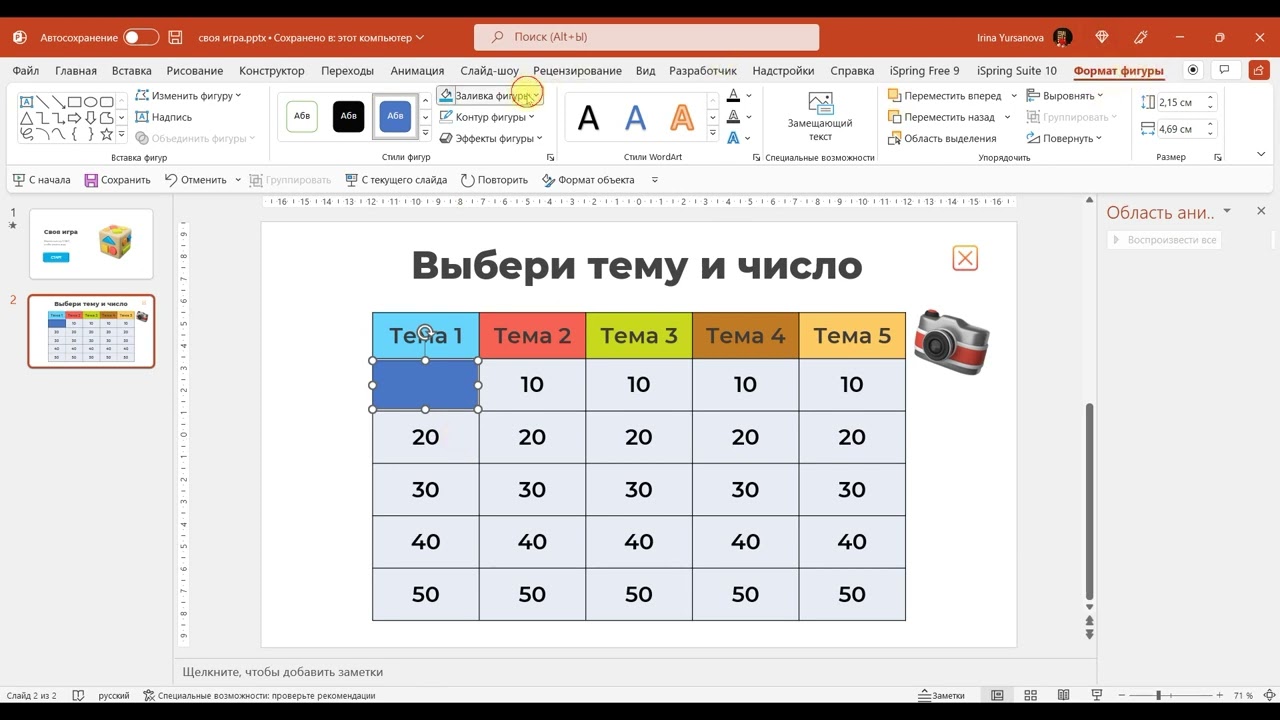This screenshot has height=720, width=1280.
Task: Click the camera image on slide
Action: [x=951, y=342]
